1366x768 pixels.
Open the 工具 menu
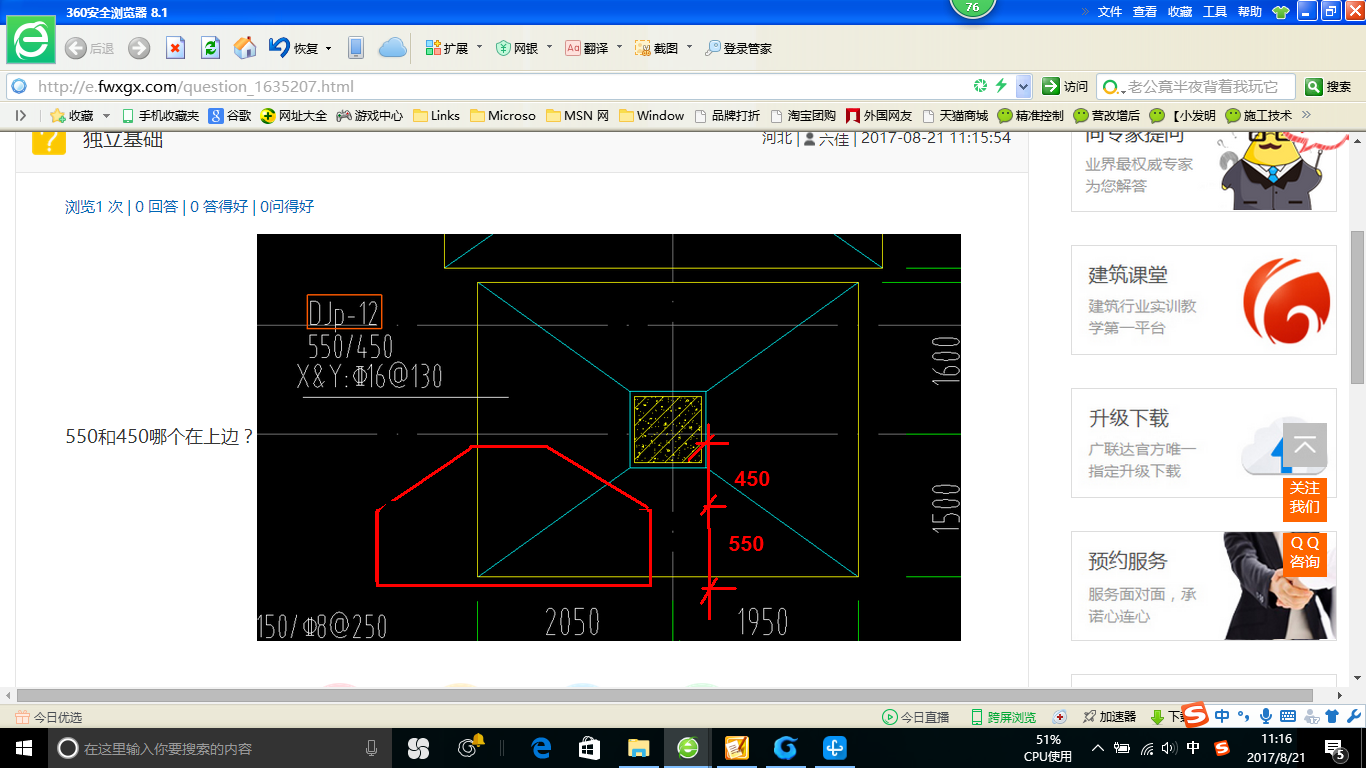pyautogui.click(x=1215, y=12)
